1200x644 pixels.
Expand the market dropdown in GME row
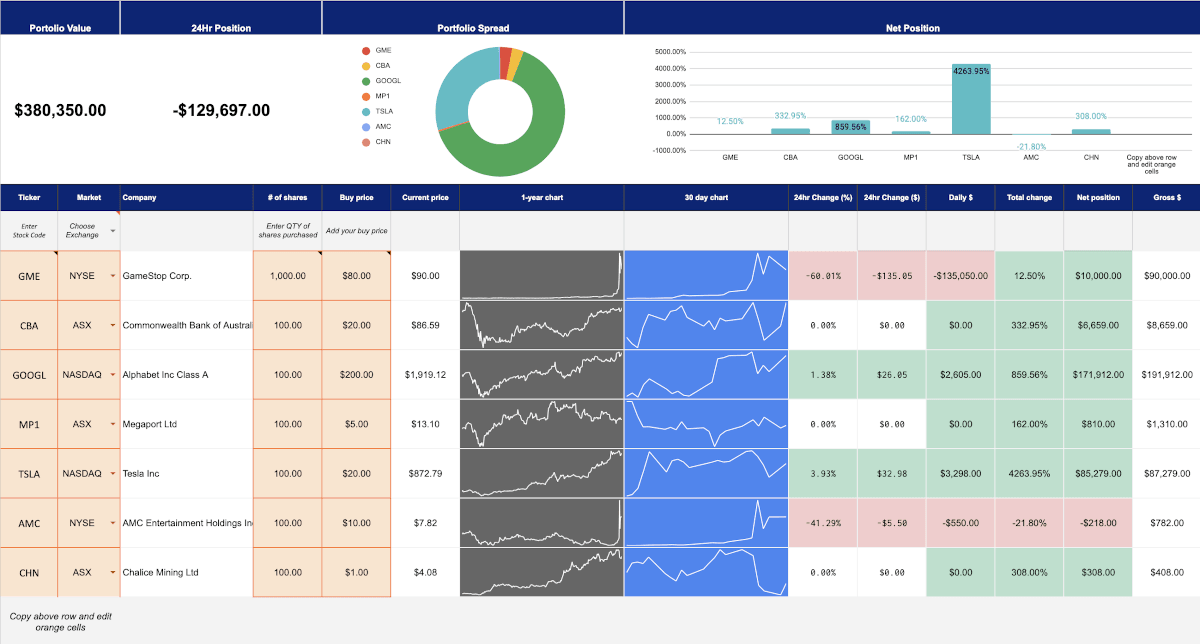[x=112, y=276]
